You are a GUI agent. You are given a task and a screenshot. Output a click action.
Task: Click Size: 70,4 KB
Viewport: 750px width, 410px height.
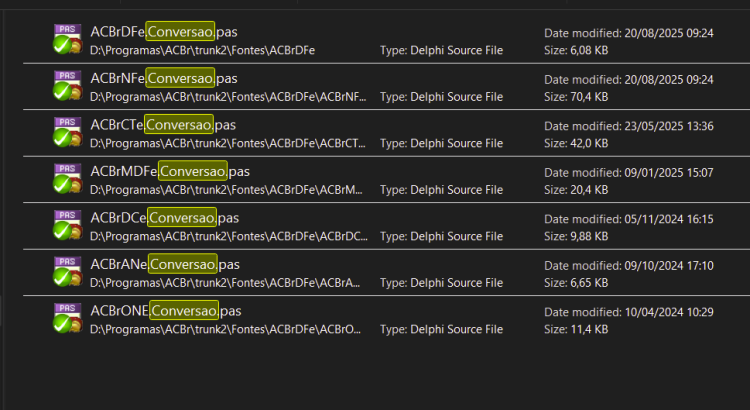pyautogui.click(x=576, y=97)
